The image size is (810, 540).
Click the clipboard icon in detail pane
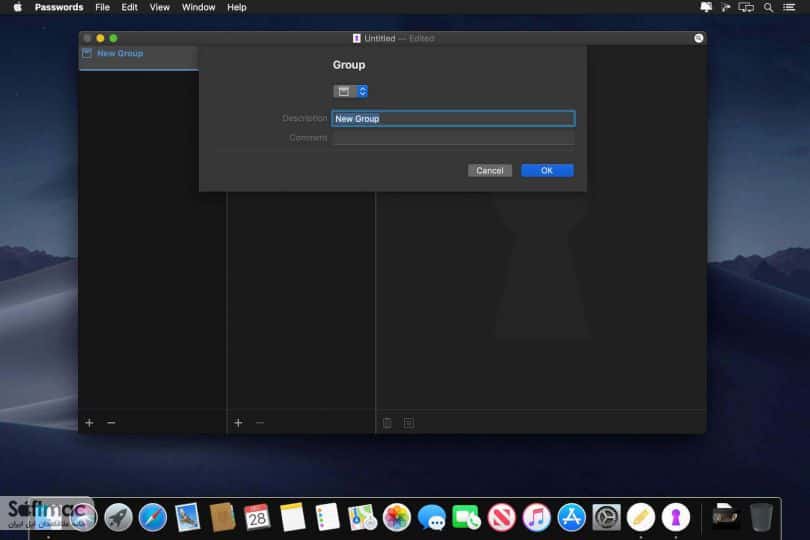pyautogui.click(x=387, y=423)
